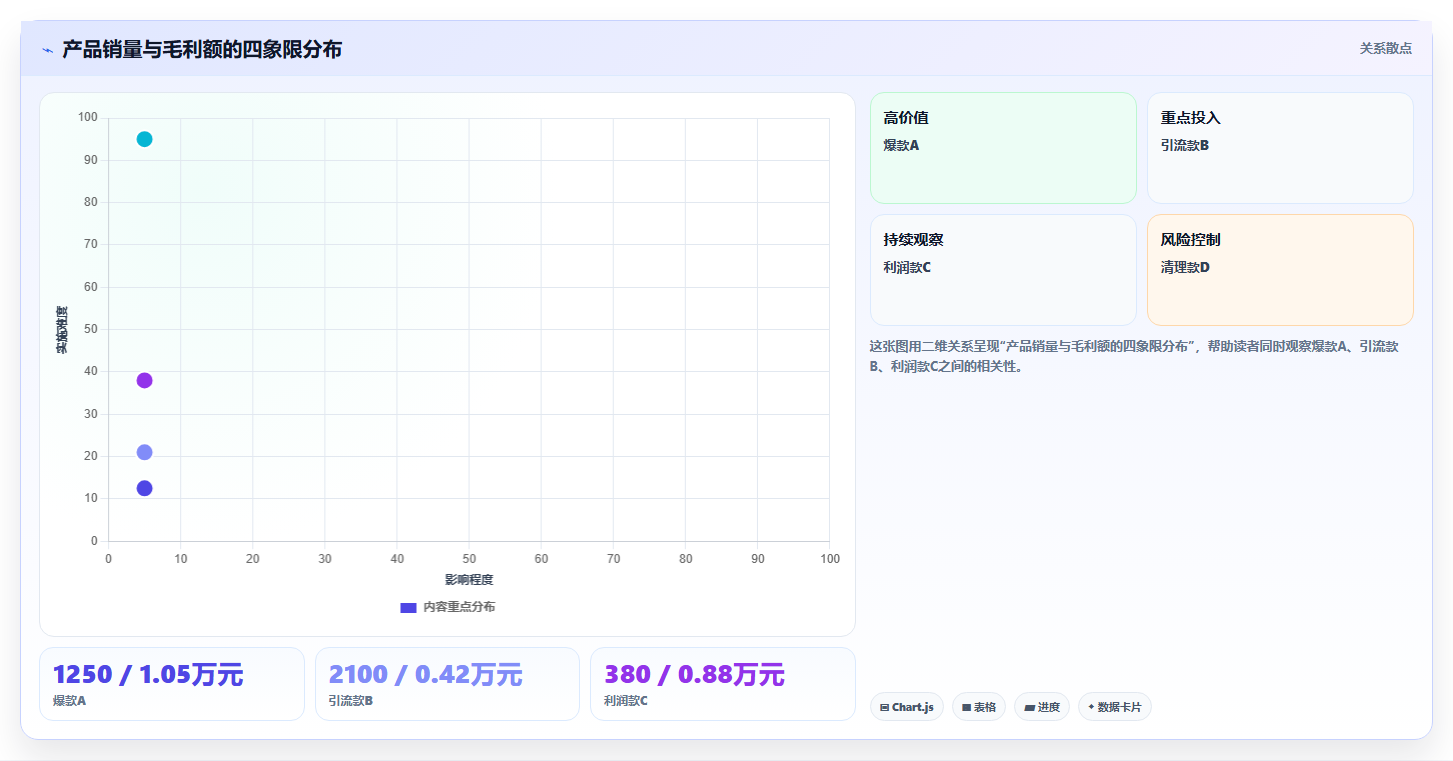Click the 实施难度 y-axis title
The width and height of the screenshot is (1453, 761).
pos(62,330)
